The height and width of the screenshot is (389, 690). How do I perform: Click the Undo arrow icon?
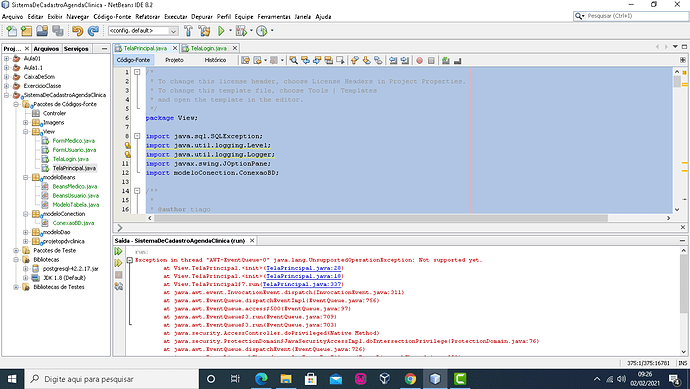77,31
